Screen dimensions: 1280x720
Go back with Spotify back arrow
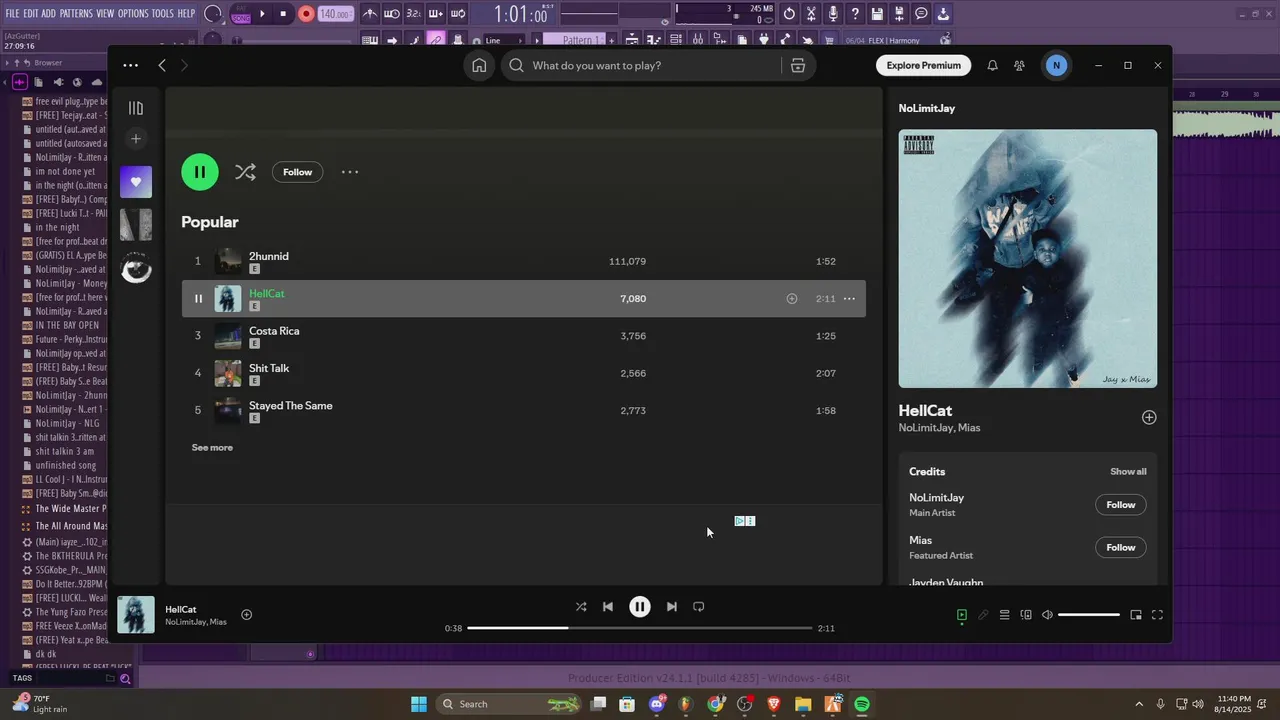coord(162,65)
